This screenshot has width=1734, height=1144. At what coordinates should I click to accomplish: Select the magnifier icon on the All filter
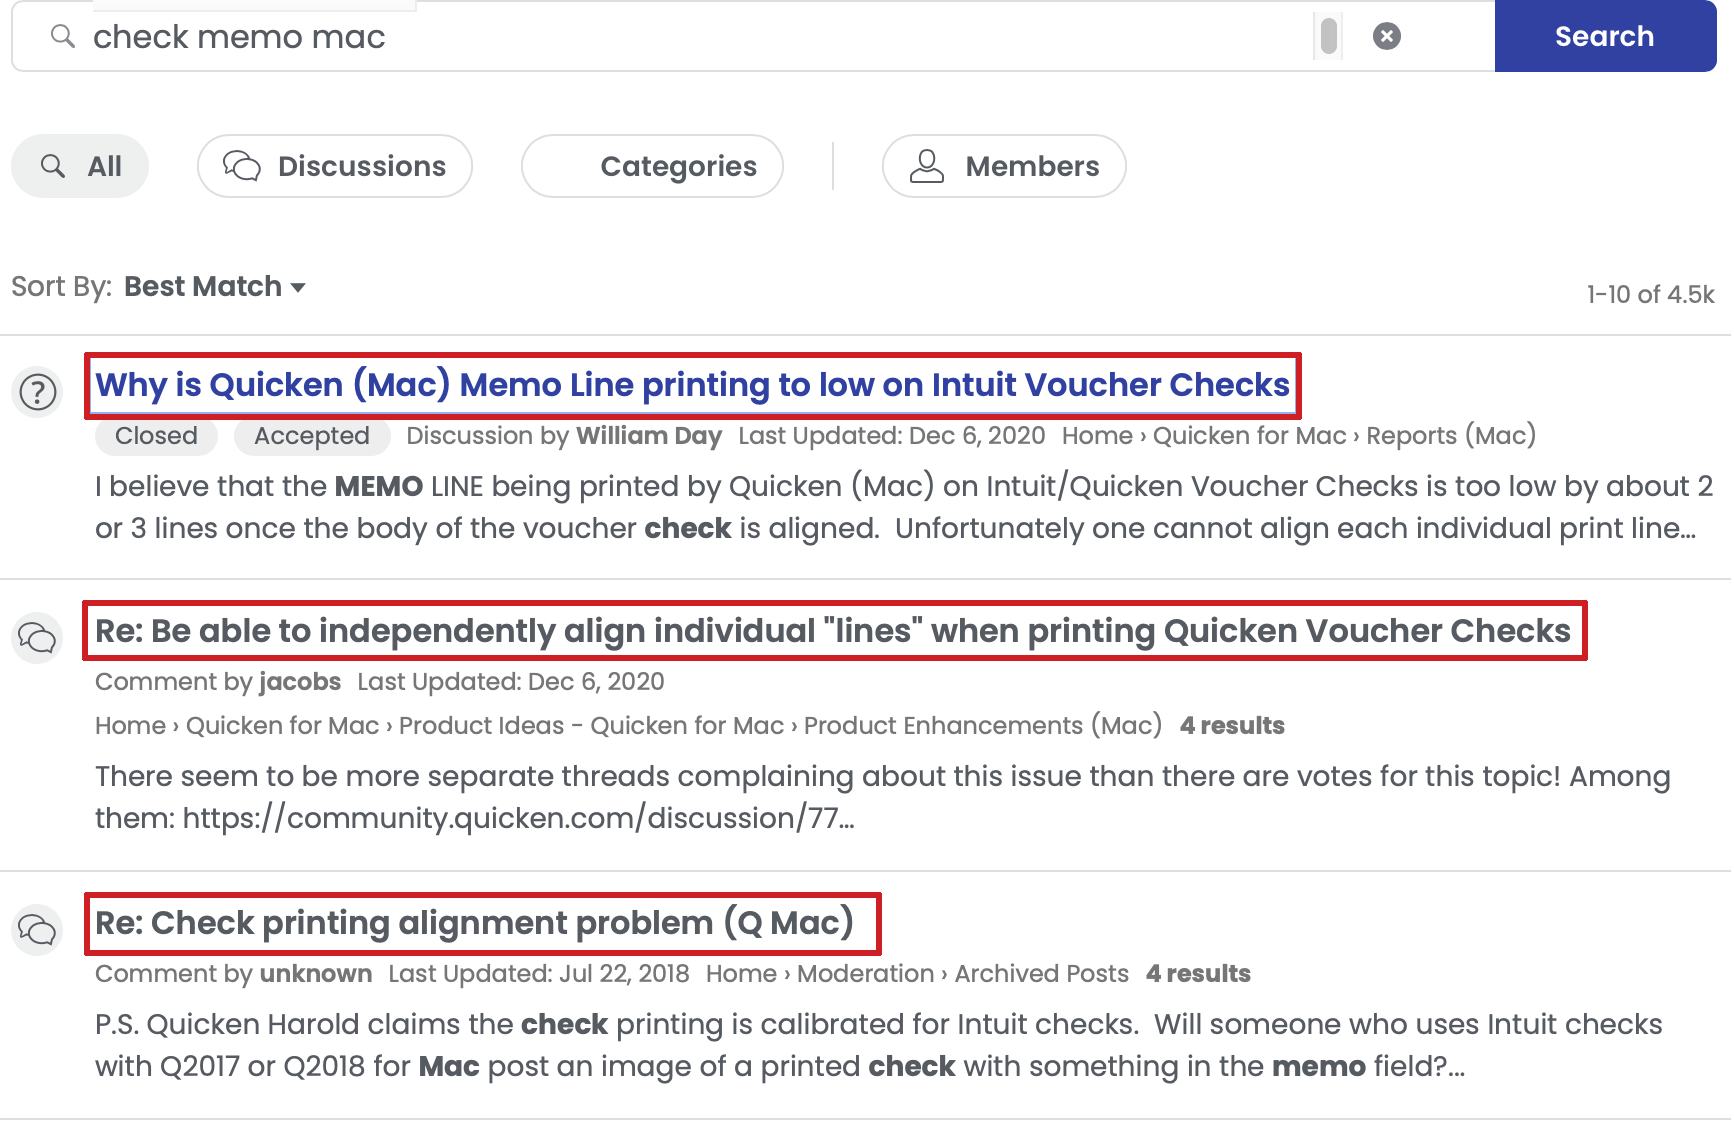[52, 166]
